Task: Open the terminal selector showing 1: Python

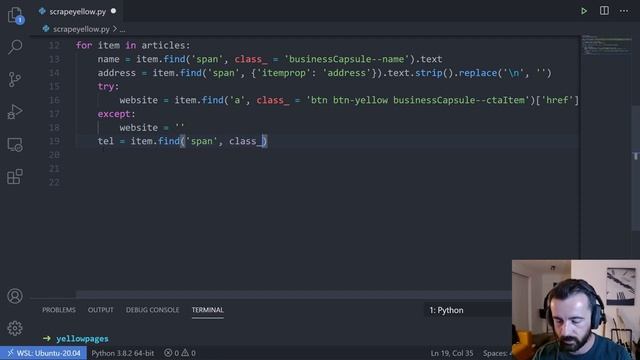Action: (467, 310)
